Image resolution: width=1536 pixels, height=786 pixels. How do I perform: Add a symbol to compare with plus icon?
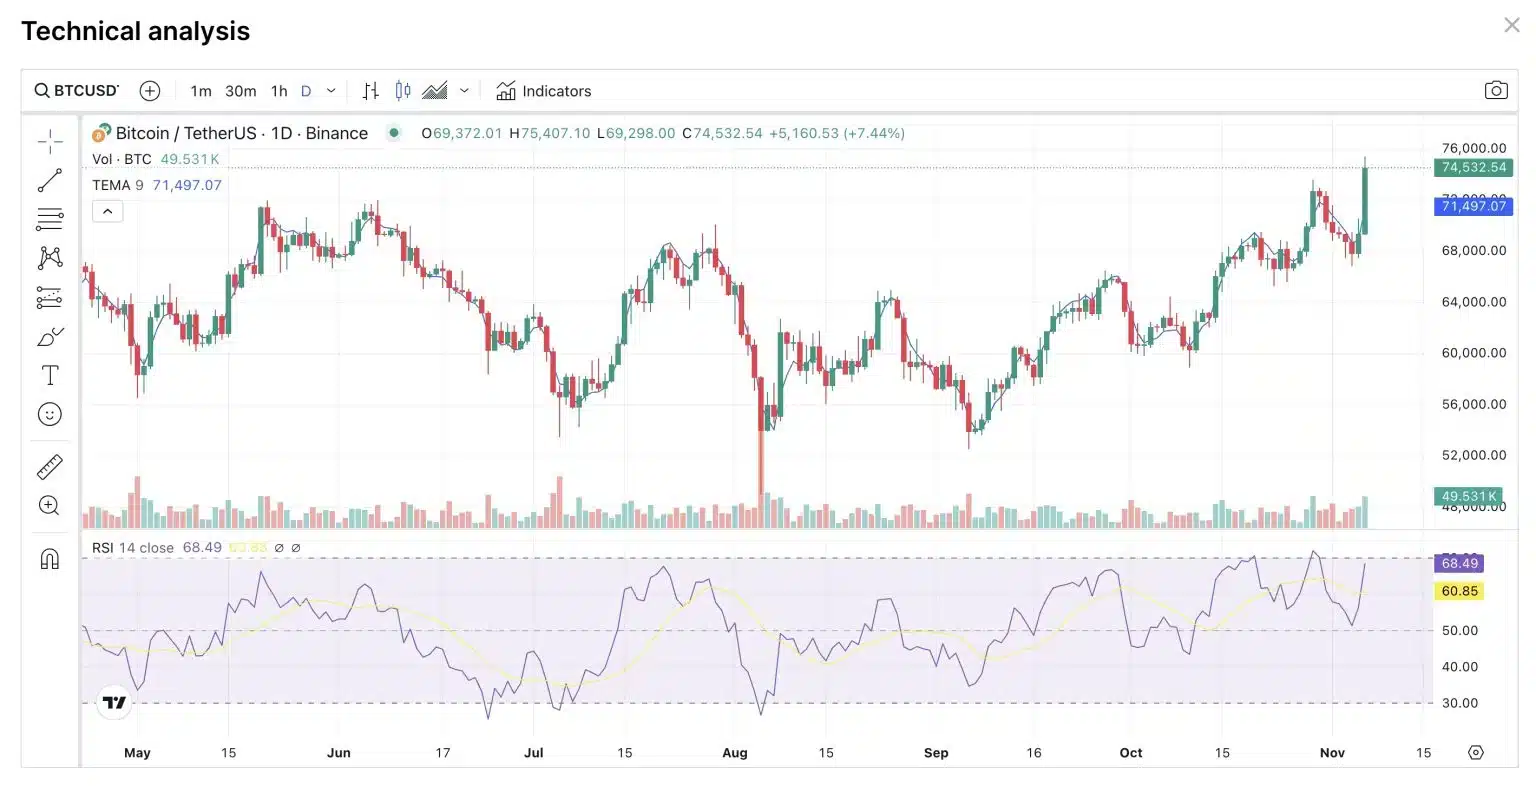point(150,91)
